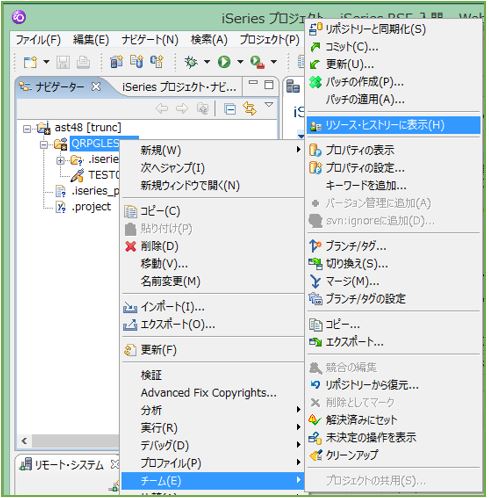Open the New wizard dropdown arrow
Viewport: 489px width, 498px height.
click(x=46, y=62)
